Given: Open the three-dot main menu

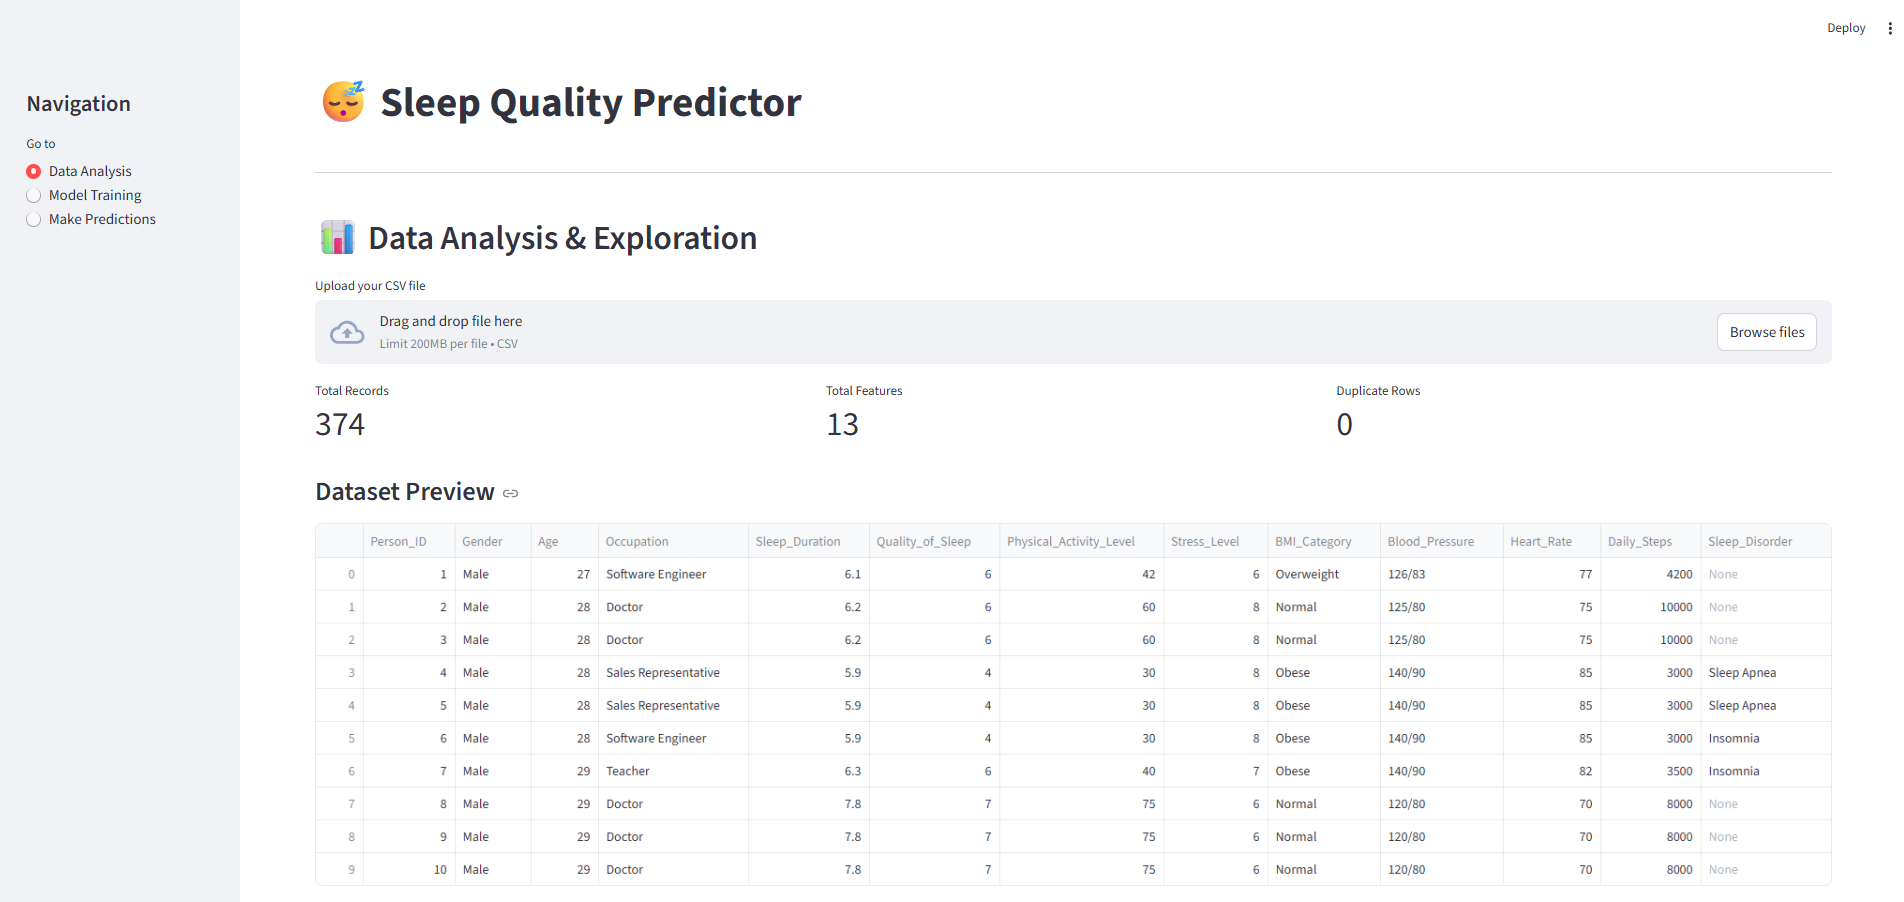Looking at the screenshot, I should click(x=1889, y=28).
